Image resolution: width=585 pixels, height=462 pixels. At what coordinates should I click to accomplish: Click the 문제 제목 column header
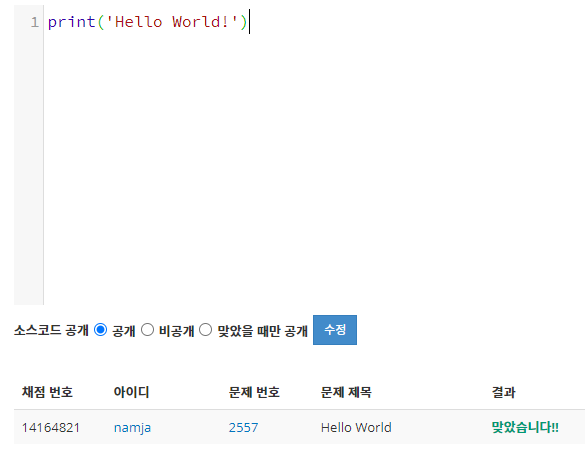coord(346,392)
